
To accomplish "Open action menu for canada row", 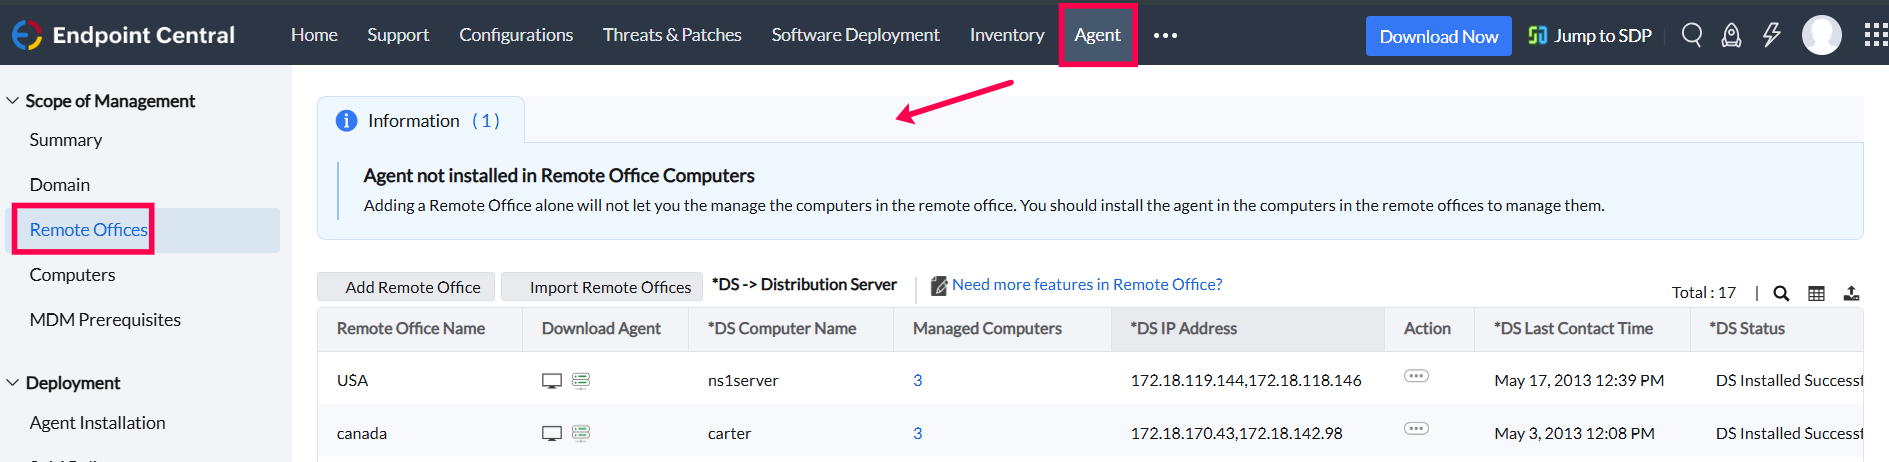I will point(1416,429).
